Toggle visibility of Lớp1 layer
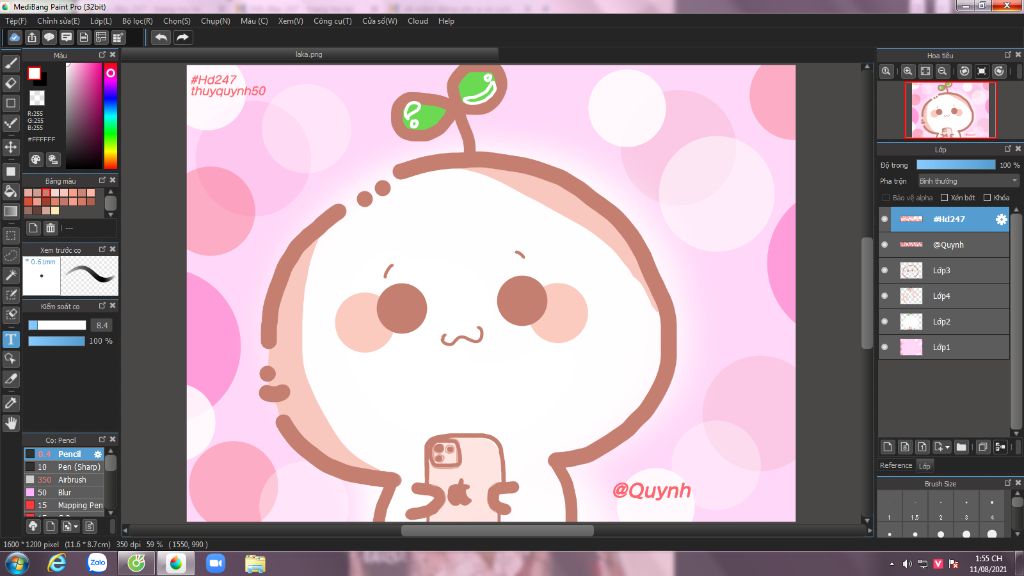Image resolution: width=1024 pixels, height=576 pixels. 885,347
